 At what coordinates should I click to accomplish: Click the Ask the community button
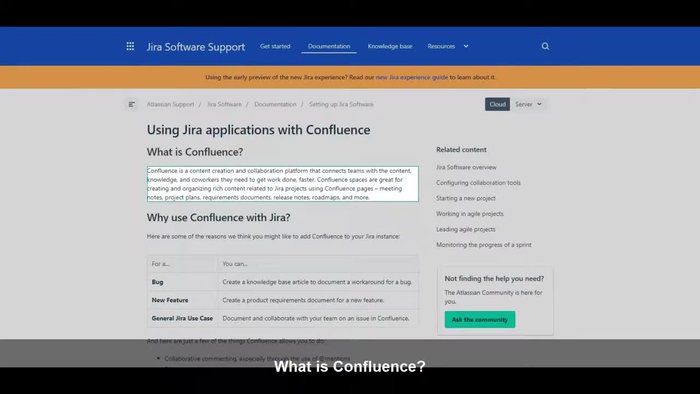click(480, 319)
